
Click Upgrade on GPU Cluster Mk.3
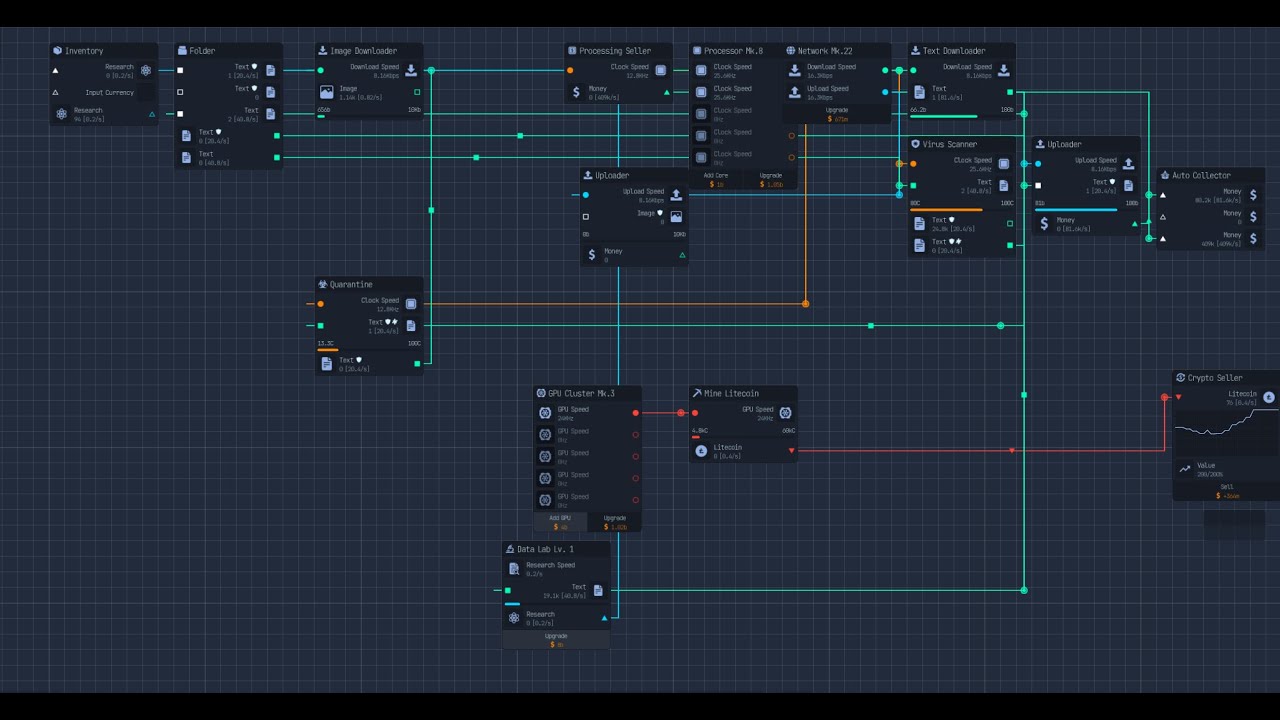click(614, 522)
